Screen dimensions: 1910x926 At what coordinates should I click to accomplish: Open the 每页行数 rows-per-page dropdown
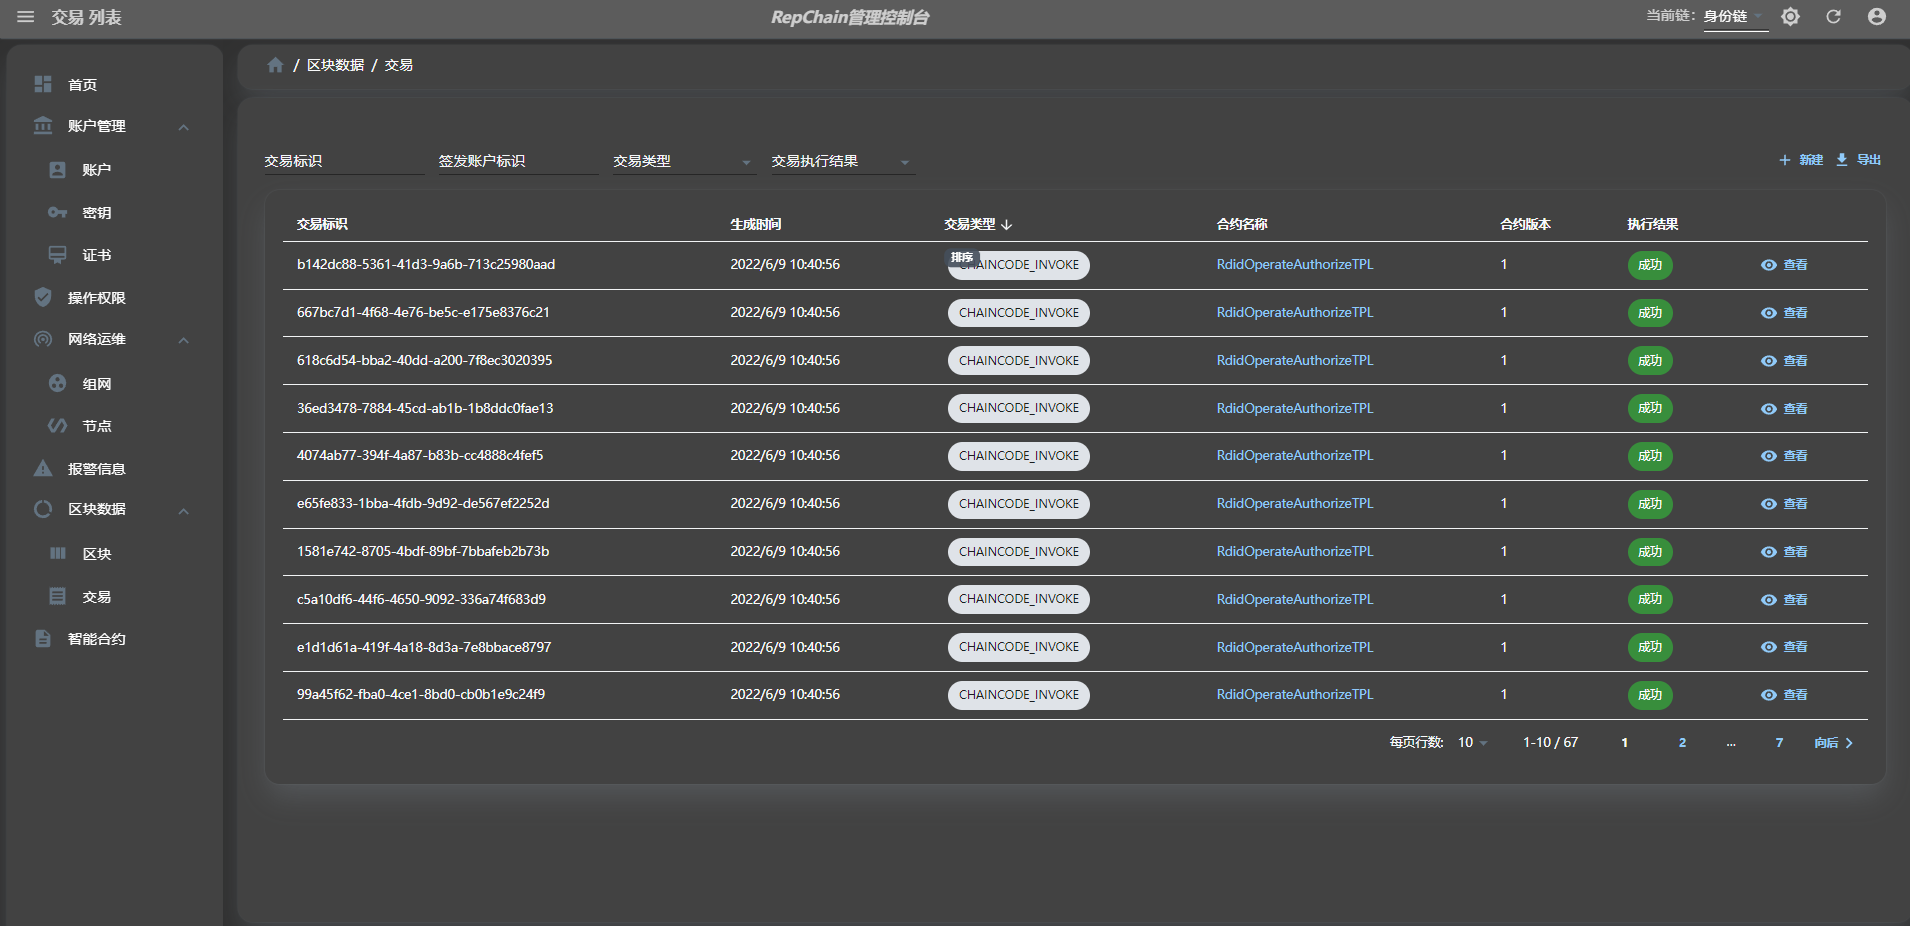(x=1473, y=743)
